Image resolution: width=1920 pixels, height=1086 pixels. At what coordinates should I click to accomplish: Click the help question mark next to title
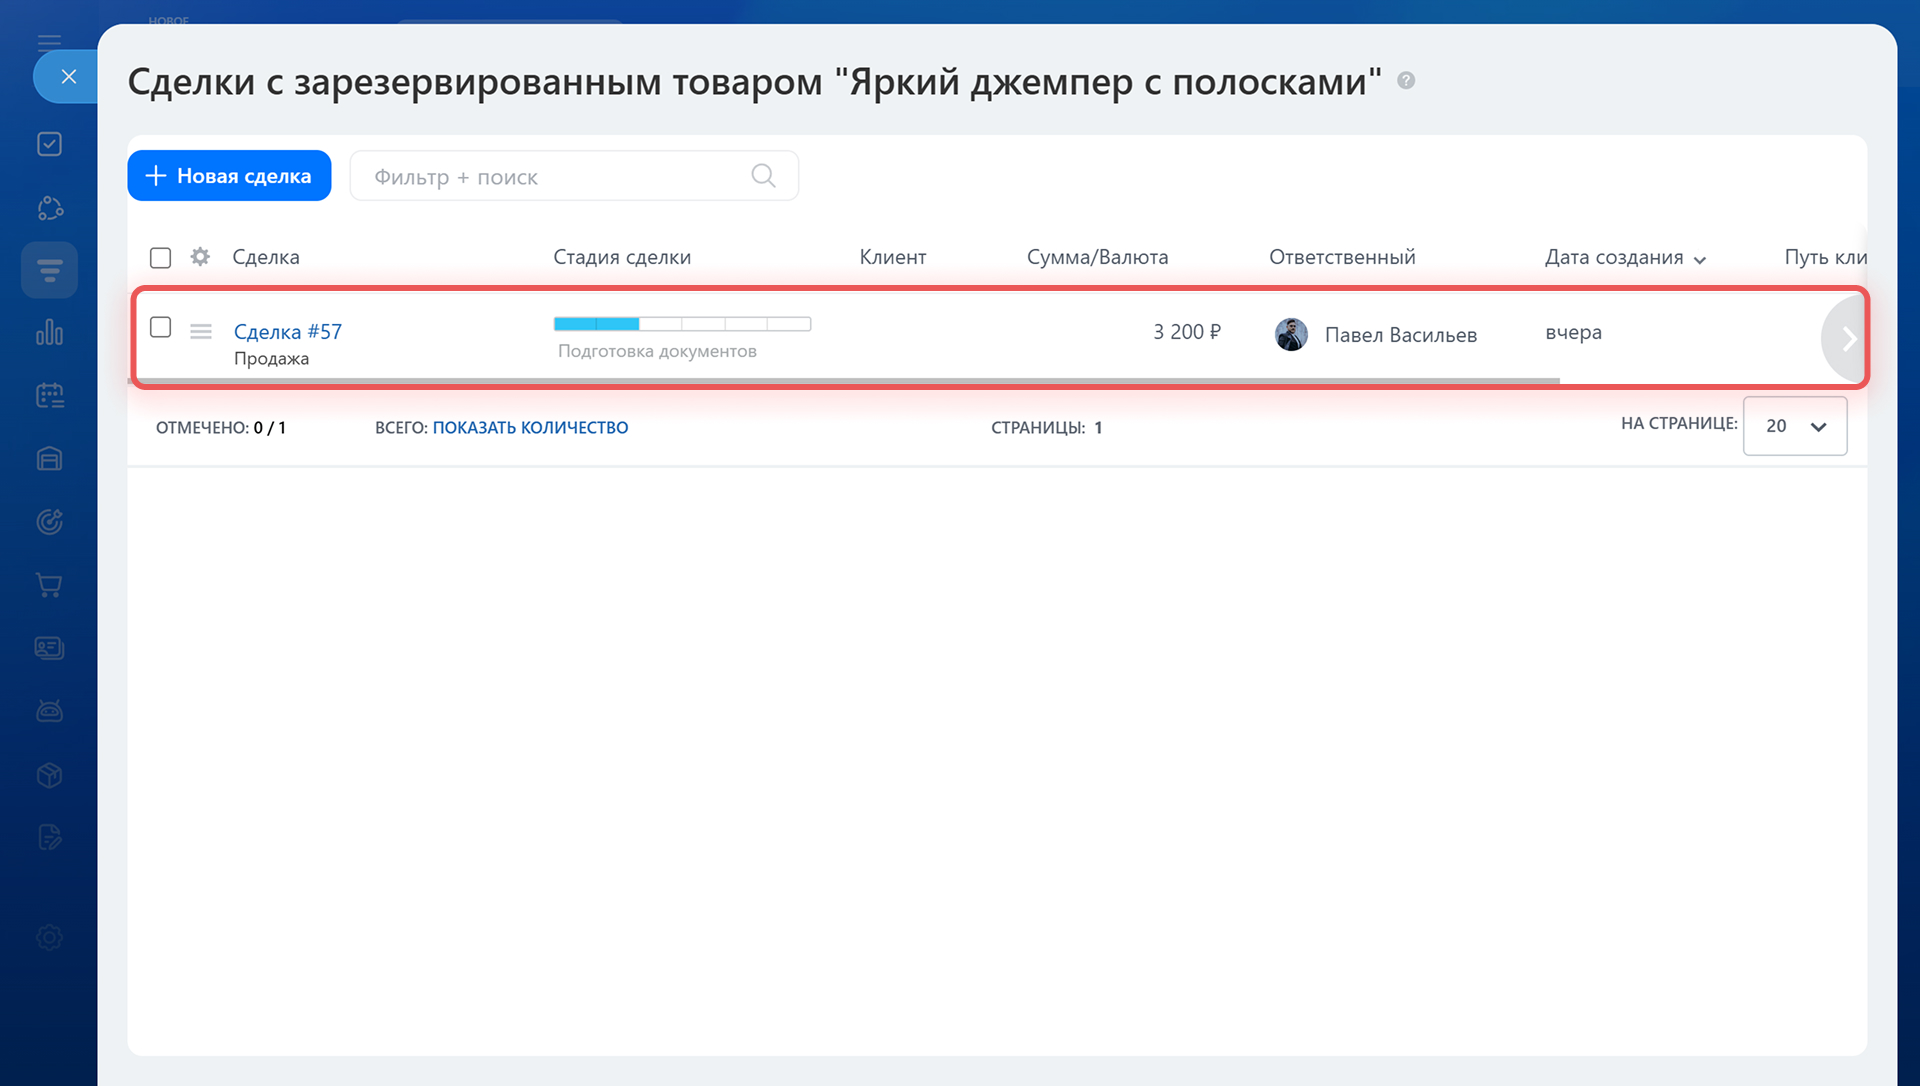click(x=1406, y=81)
